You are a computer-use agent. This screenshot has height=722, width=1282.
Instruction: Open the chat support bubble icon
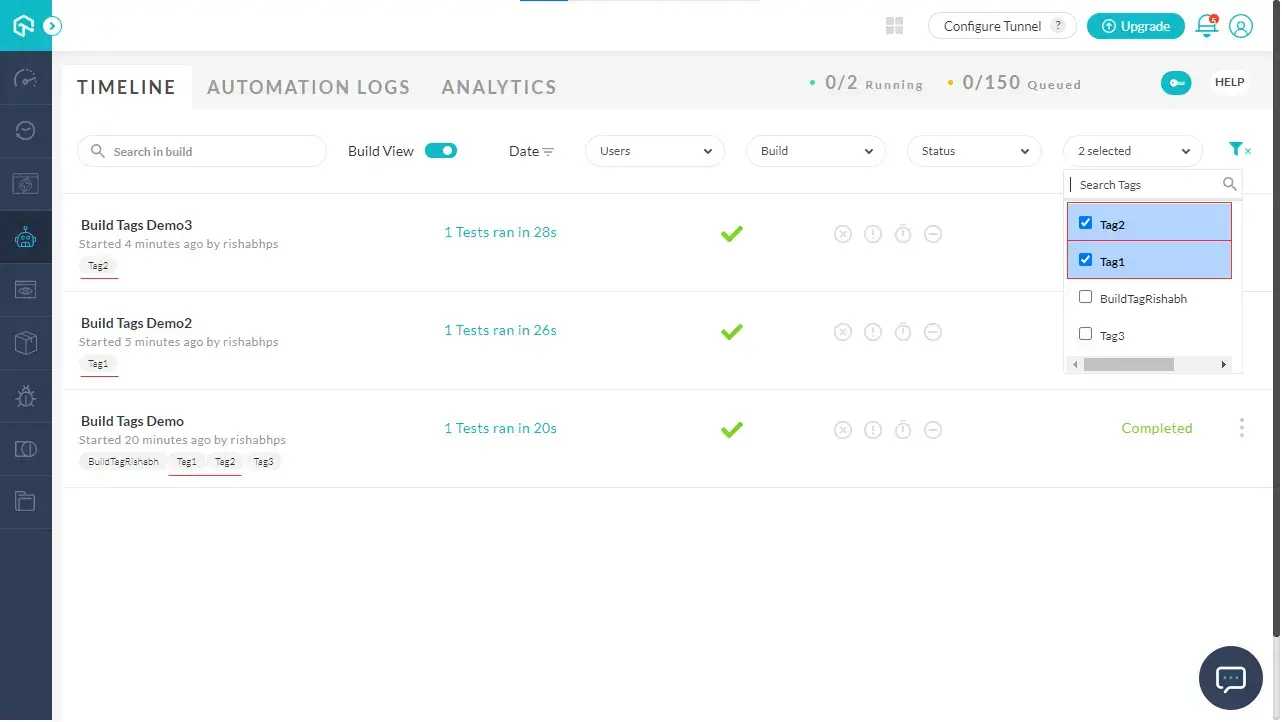click(x=1230, y=678)
